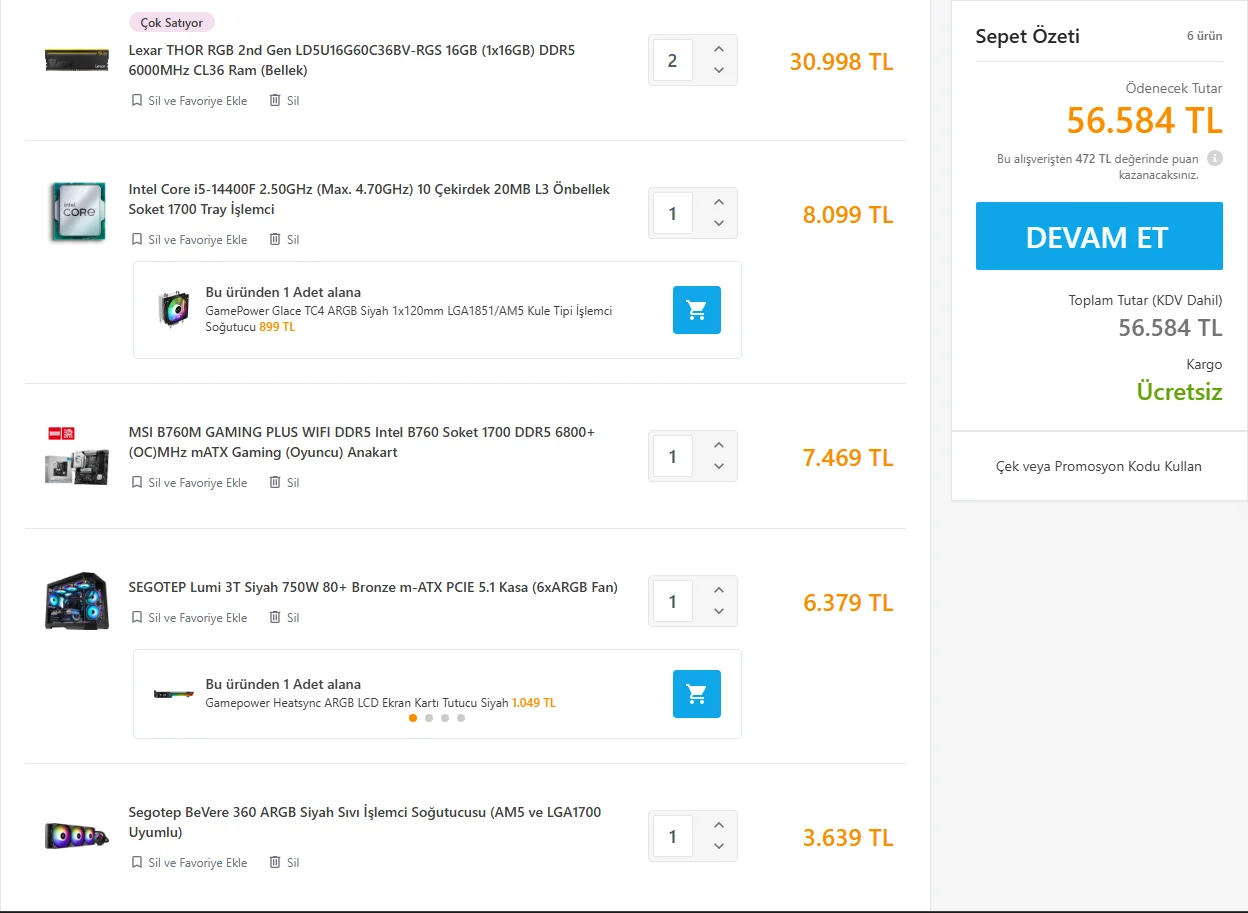This screenshot has height=913, width=1248.
Task: Open Segotep BeVere 360 cooler thumbnail
Action: [x=77, y=835]
